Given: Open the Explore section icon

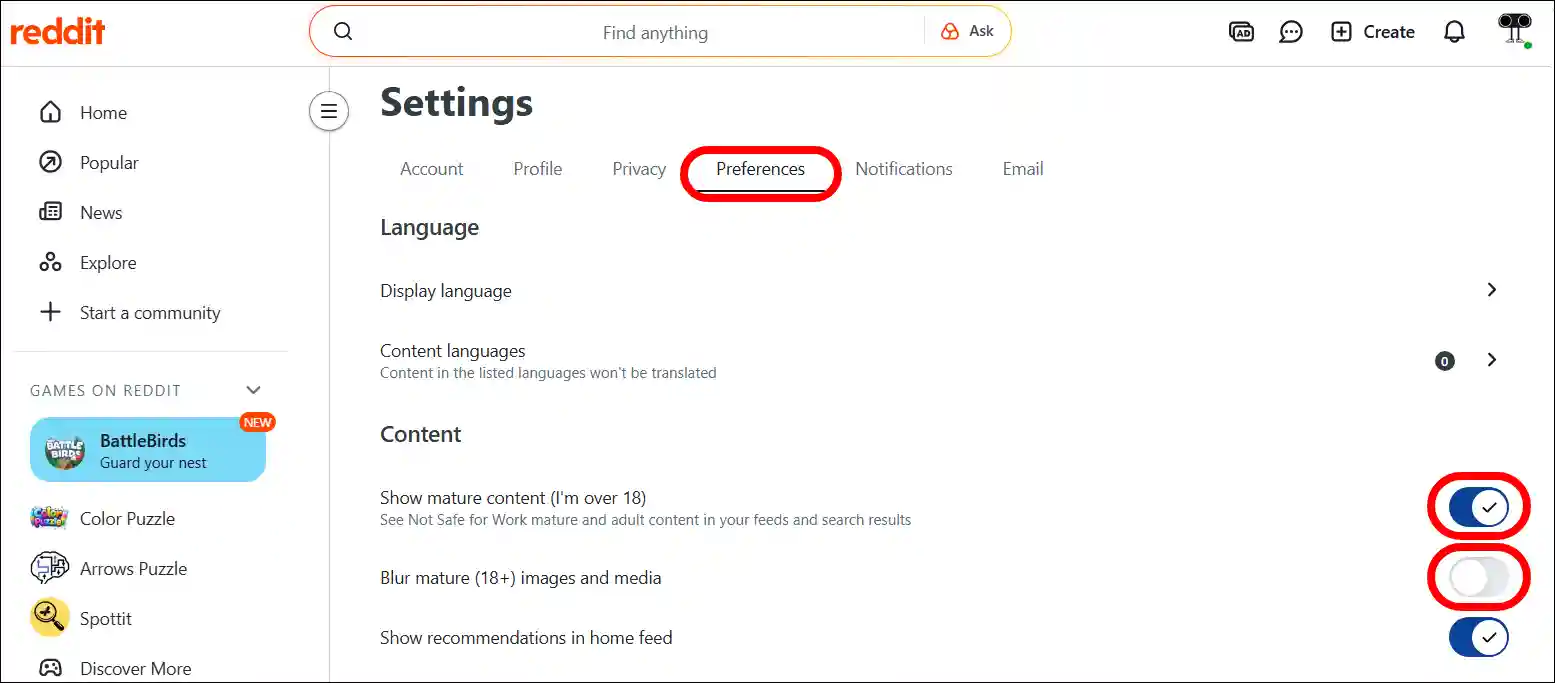Looking at the screenshot, I should 50,262.
